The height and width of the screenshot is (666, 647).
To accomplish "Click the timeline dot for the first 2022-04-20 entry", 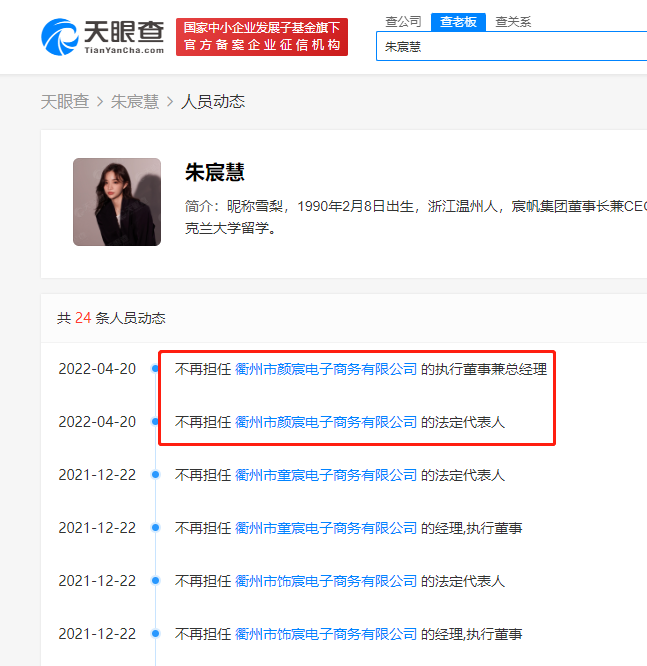I will [x=155, y=369].
